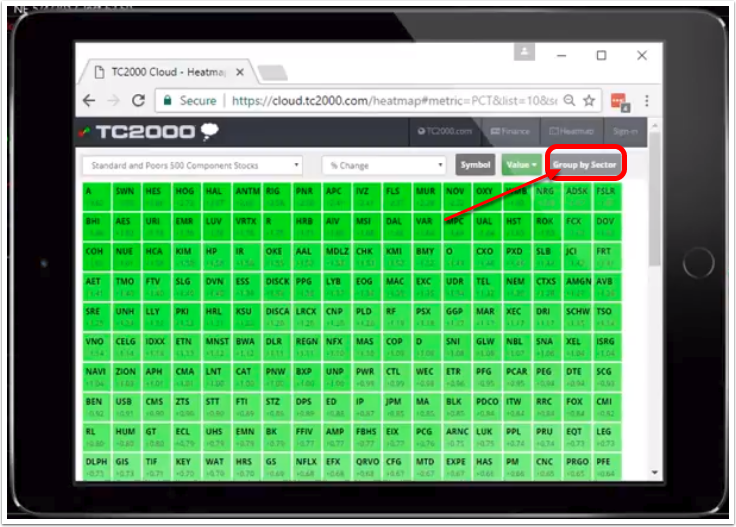Click the page vertical scrollbar thumb
736x527 pixels.
point(655,199)
